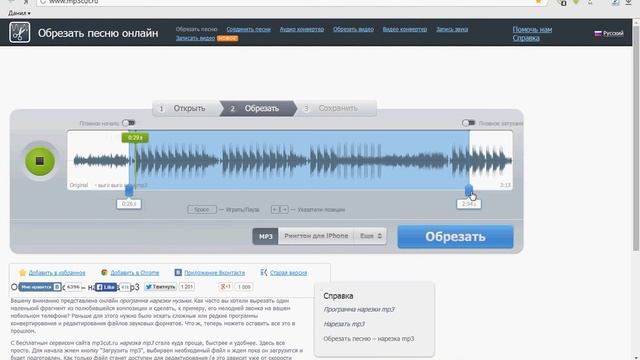Click the end time field under right handle

469,204
